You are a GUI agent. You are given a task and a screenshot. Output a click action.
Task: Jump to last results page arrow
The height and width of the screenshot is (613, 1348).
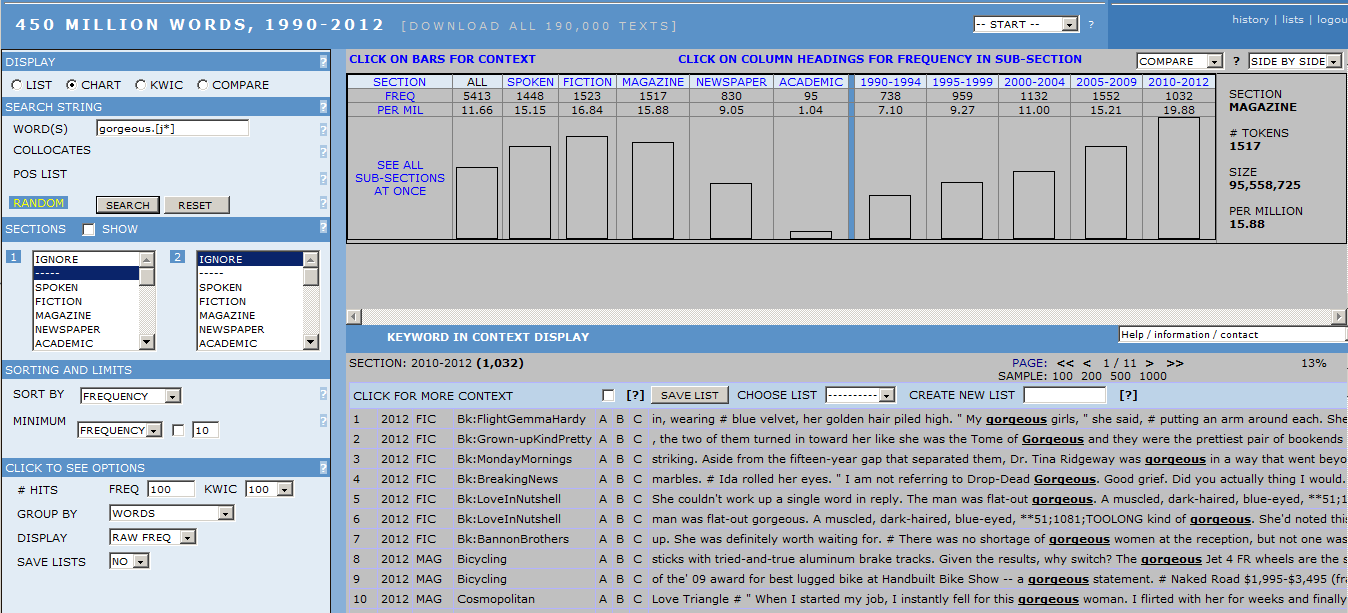[x=1174, y=363]
